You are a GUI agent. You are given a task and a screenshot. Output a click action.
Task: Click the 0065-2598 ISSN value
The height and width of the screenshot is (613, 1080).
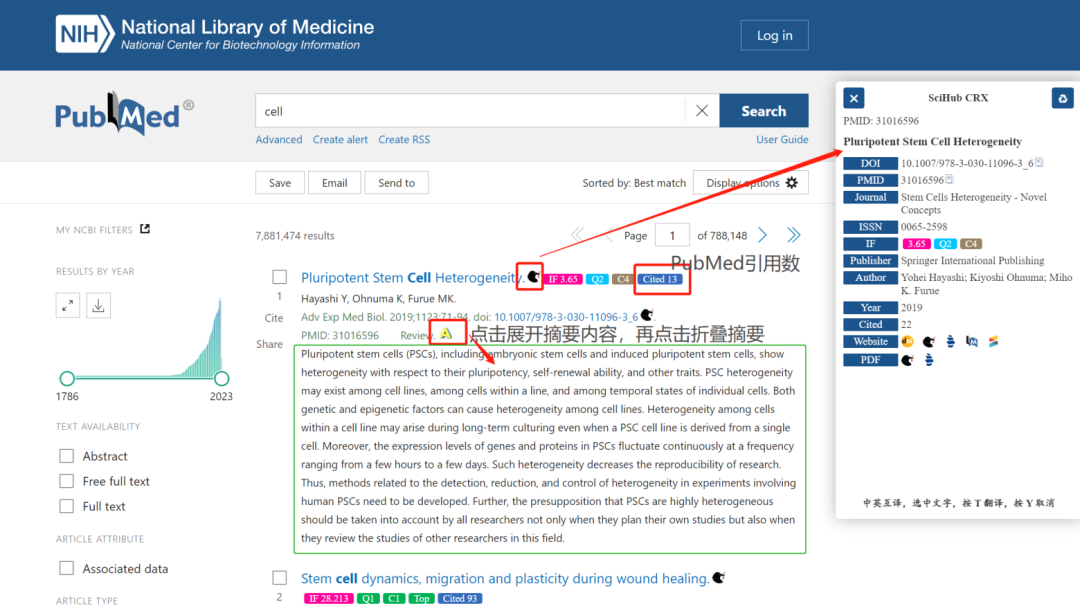coord(924,227)
